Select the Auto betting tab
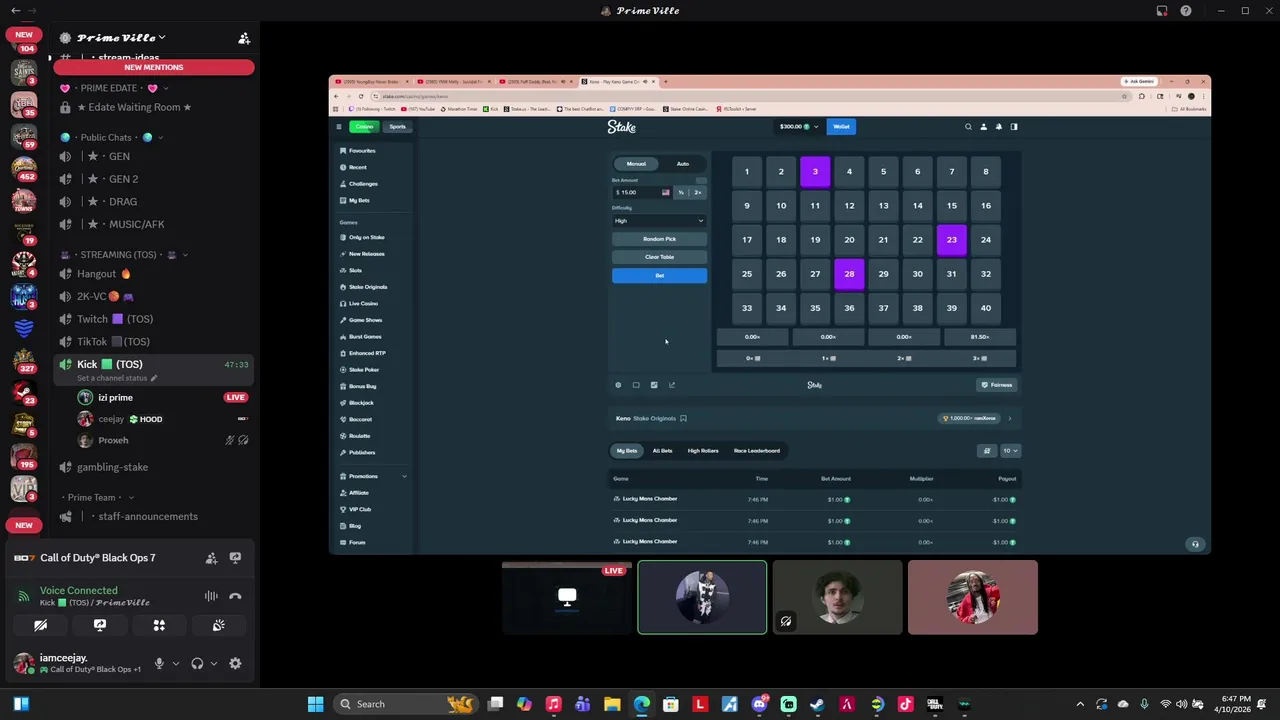Viewport: 1280px width, 720px height. tap(682, 164)
